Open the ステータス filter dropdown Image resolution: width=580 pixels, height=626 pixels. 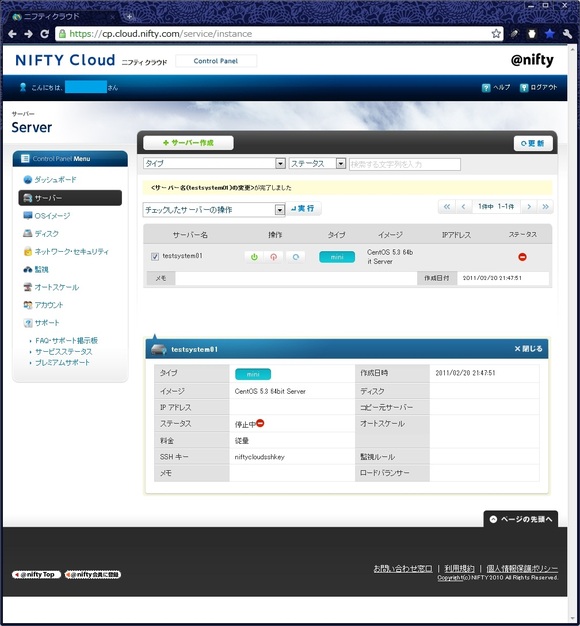pos(317,163)
